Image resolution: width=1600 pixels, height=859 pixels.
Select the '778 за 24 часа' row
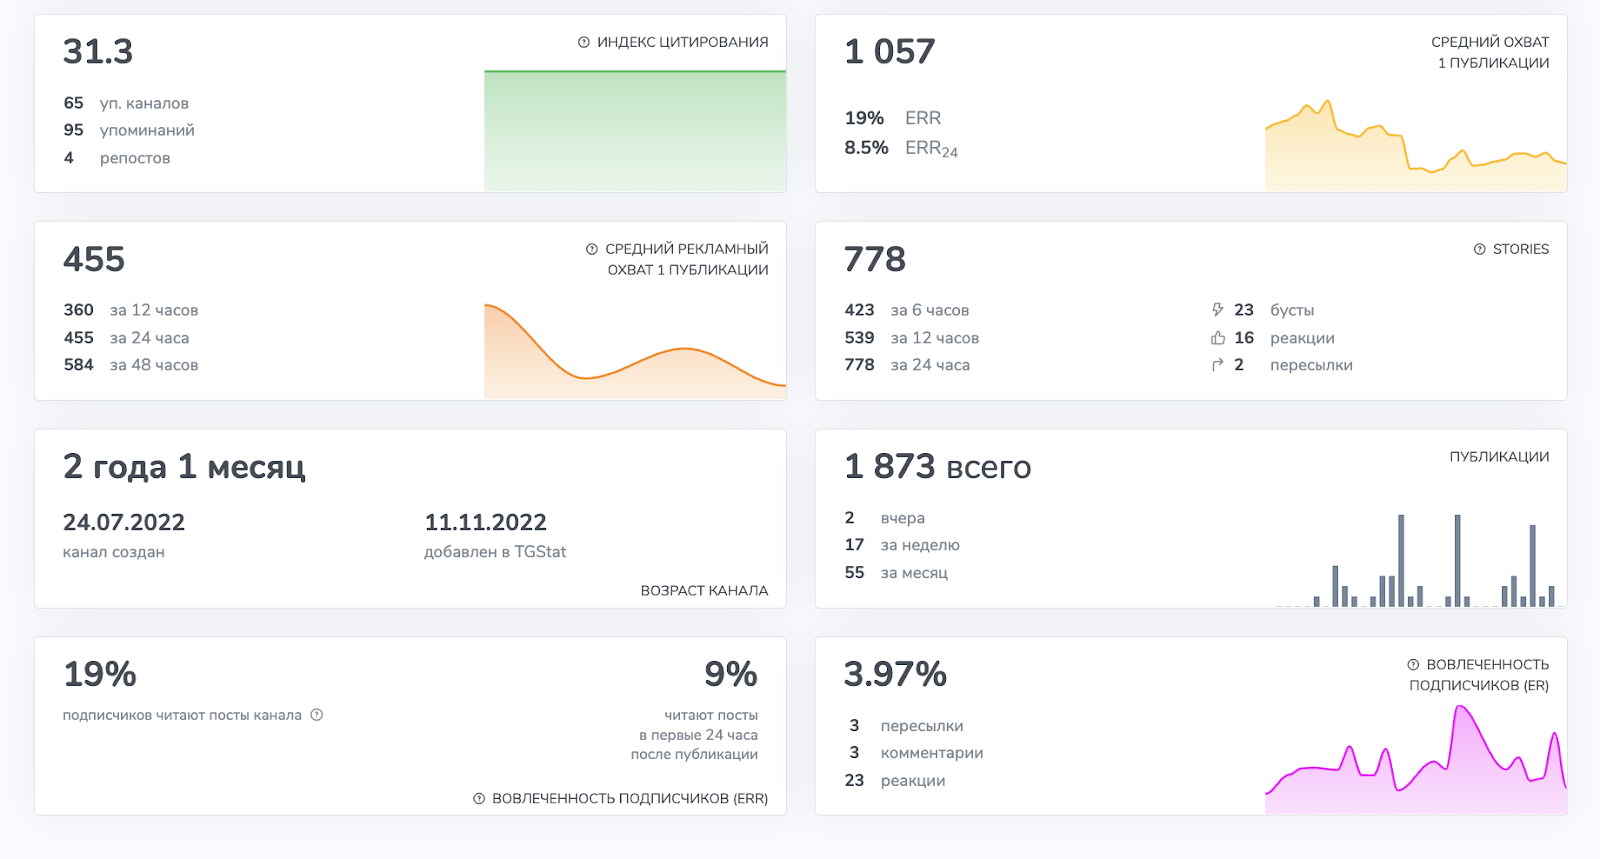tap(907, 365)
